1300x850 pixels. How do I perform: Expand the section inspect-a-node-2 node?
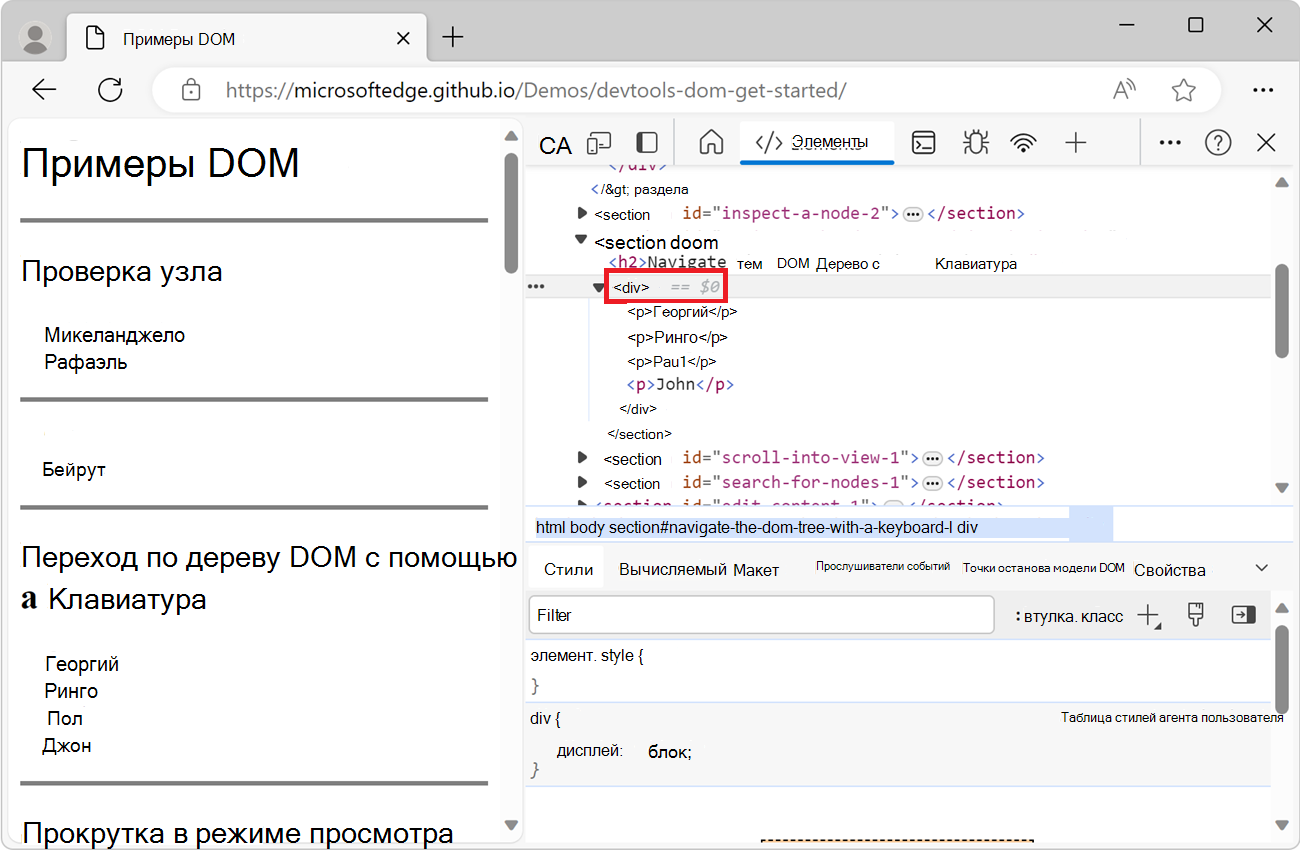pos(582,212)
